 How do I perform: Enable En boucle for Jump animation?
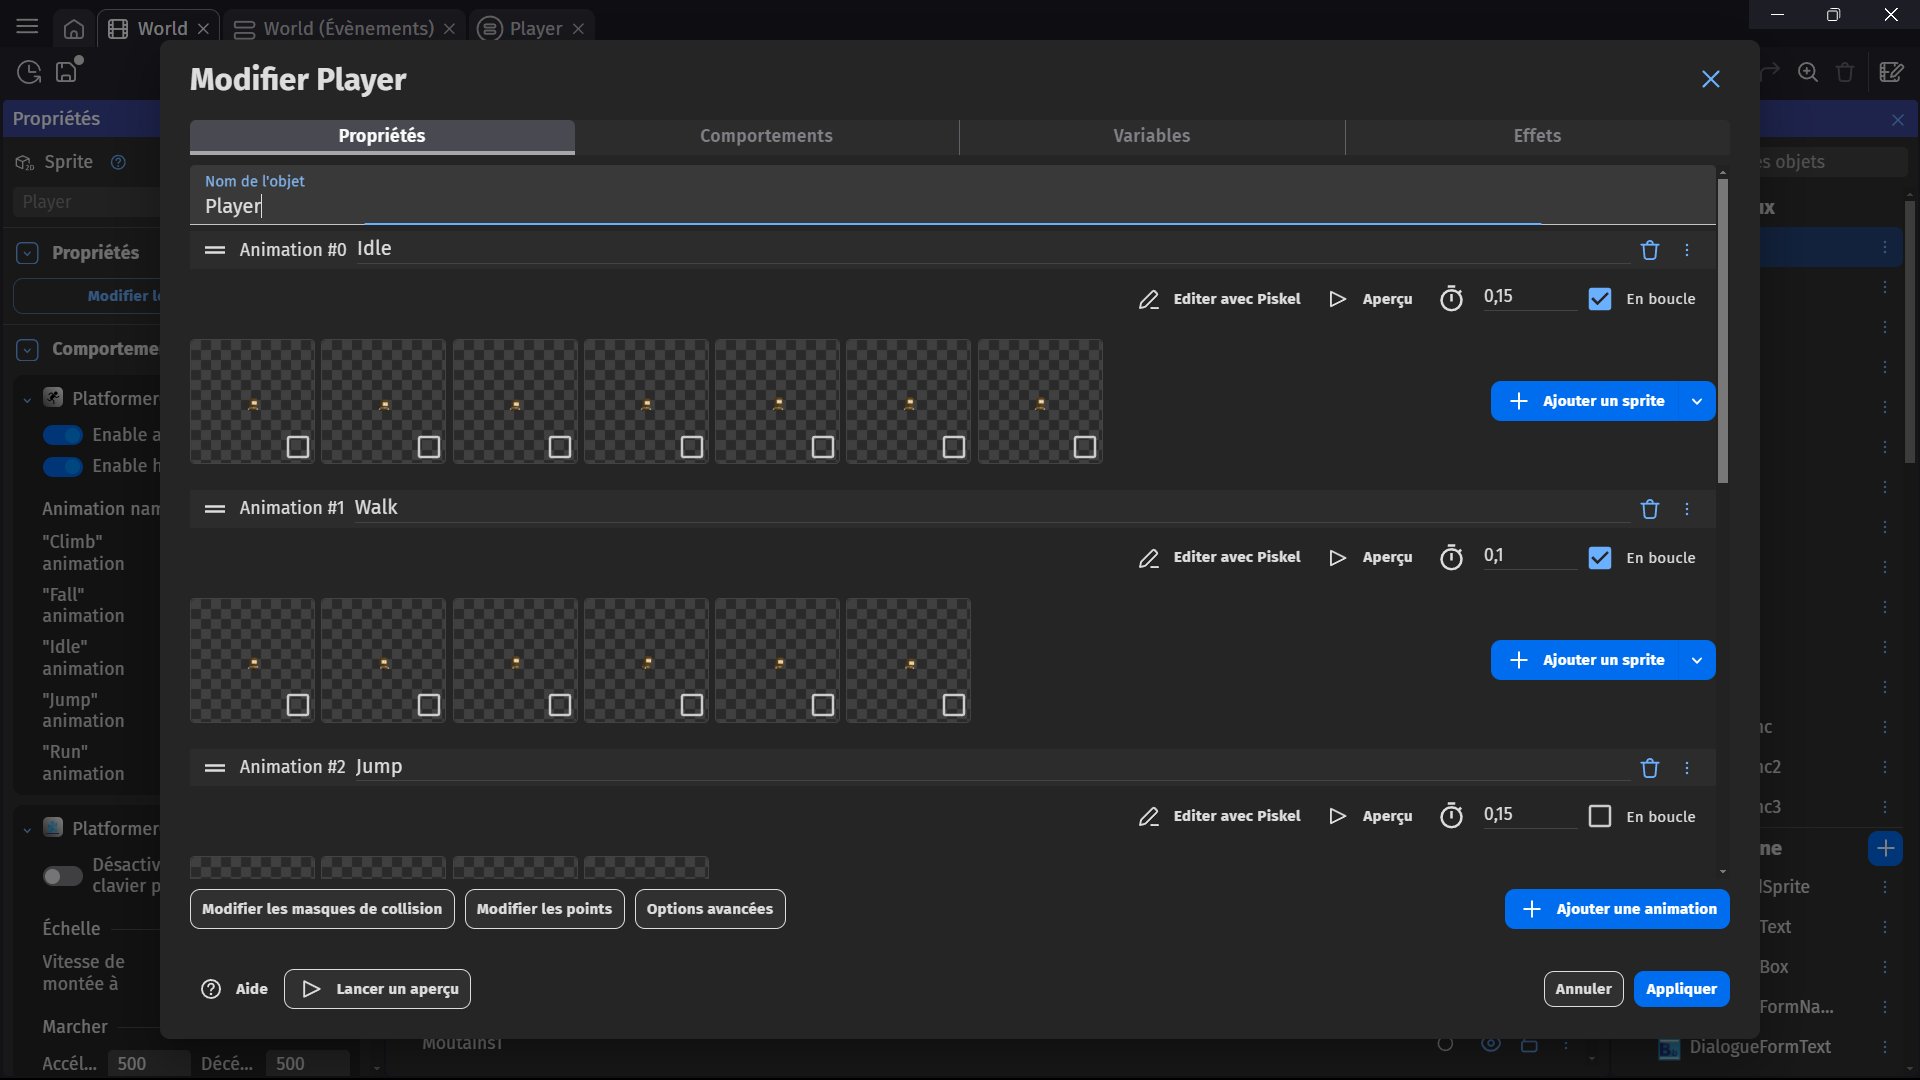click(x=1600, y=816)
